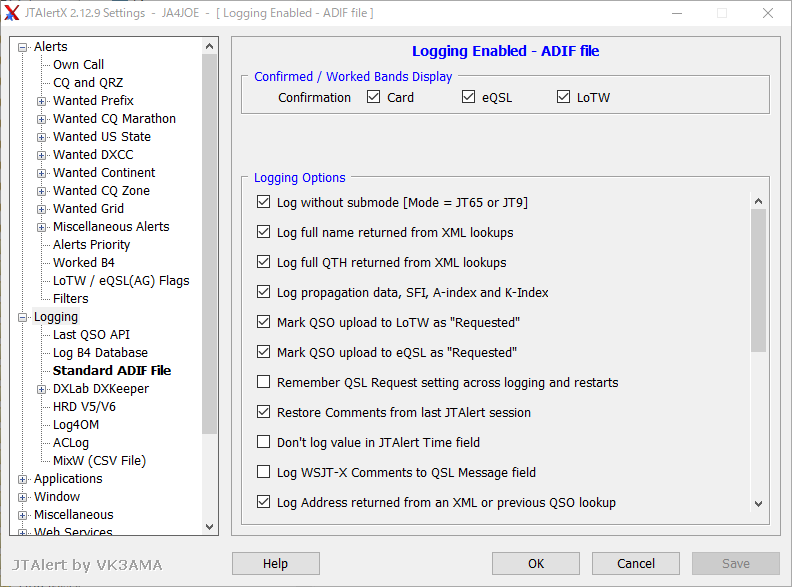The height and width of the screenshot is (587, 792).
Task: Click Logging Options scroll up arrow
Action: coord(758,201)
